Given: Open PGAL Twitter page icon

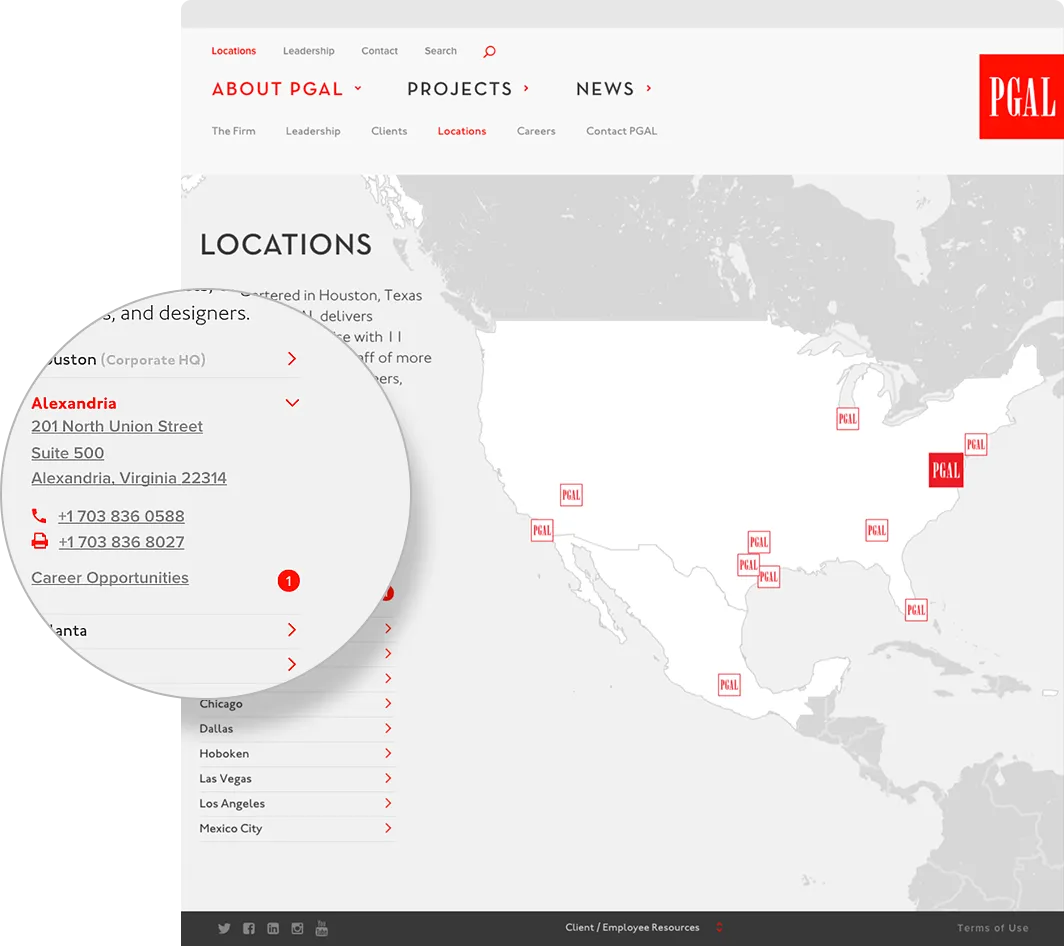Looking at the screenshot, I should pos(224,928).
